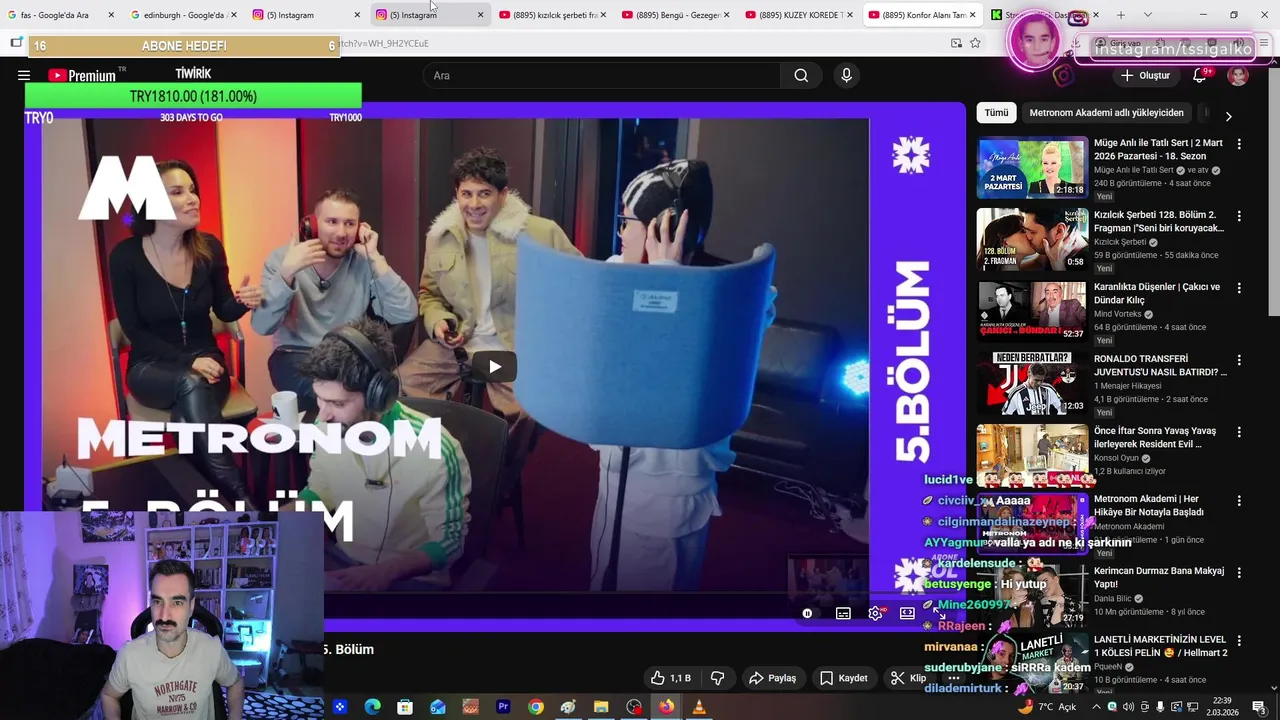Open Adobe Premiere Pro from taskbar
The height and width of the screenshot is (720, 1280).
(x=503, y=707)
